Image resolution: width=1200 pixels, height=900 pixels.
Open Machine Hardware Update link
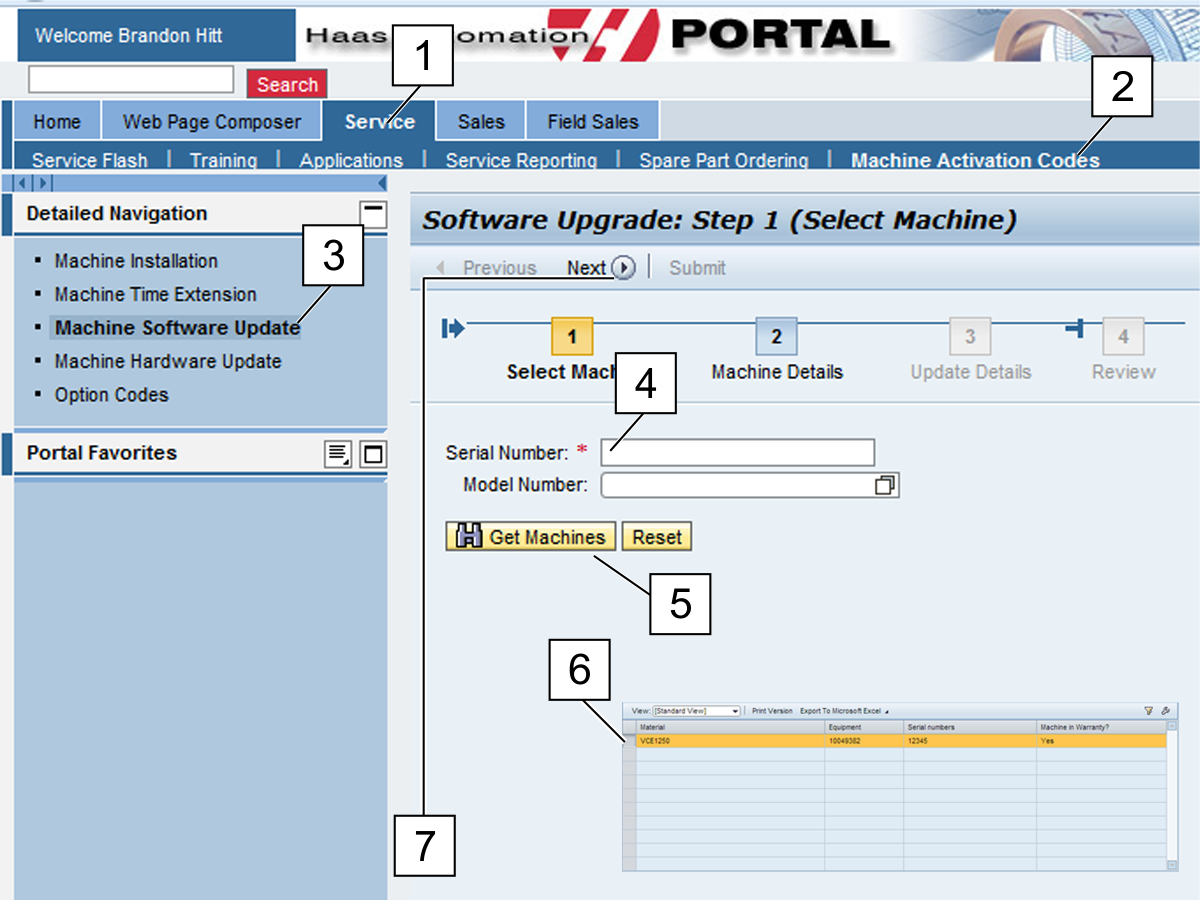point(168,361)
